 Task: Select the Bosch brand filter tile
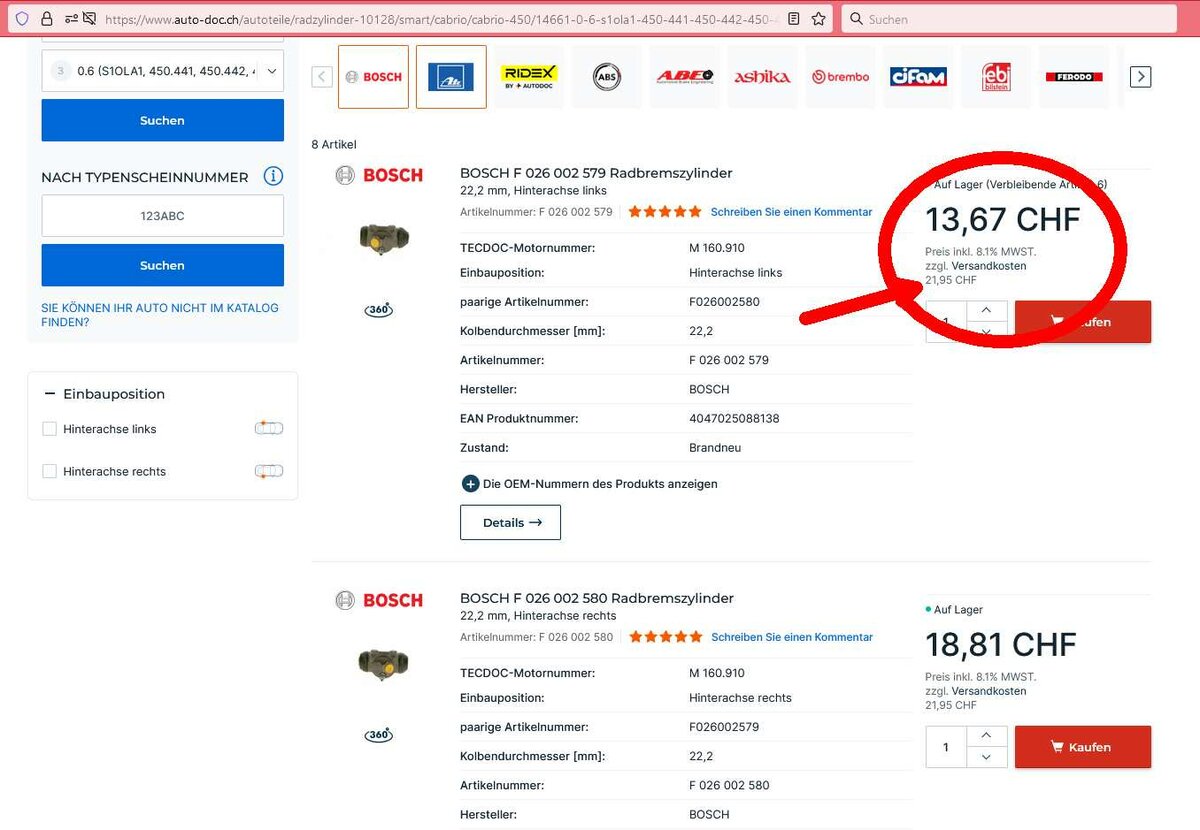pos(373,77)
